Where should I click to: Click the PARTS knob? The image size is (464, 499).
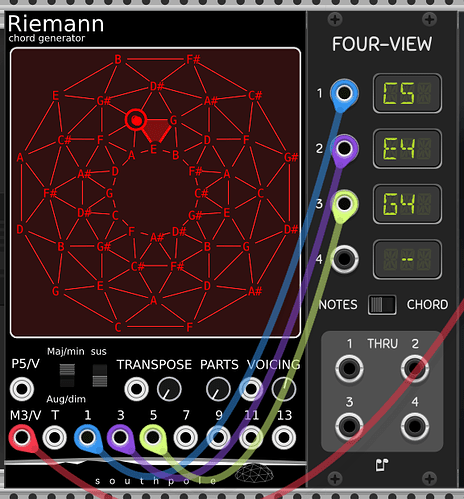click(218, 389)
